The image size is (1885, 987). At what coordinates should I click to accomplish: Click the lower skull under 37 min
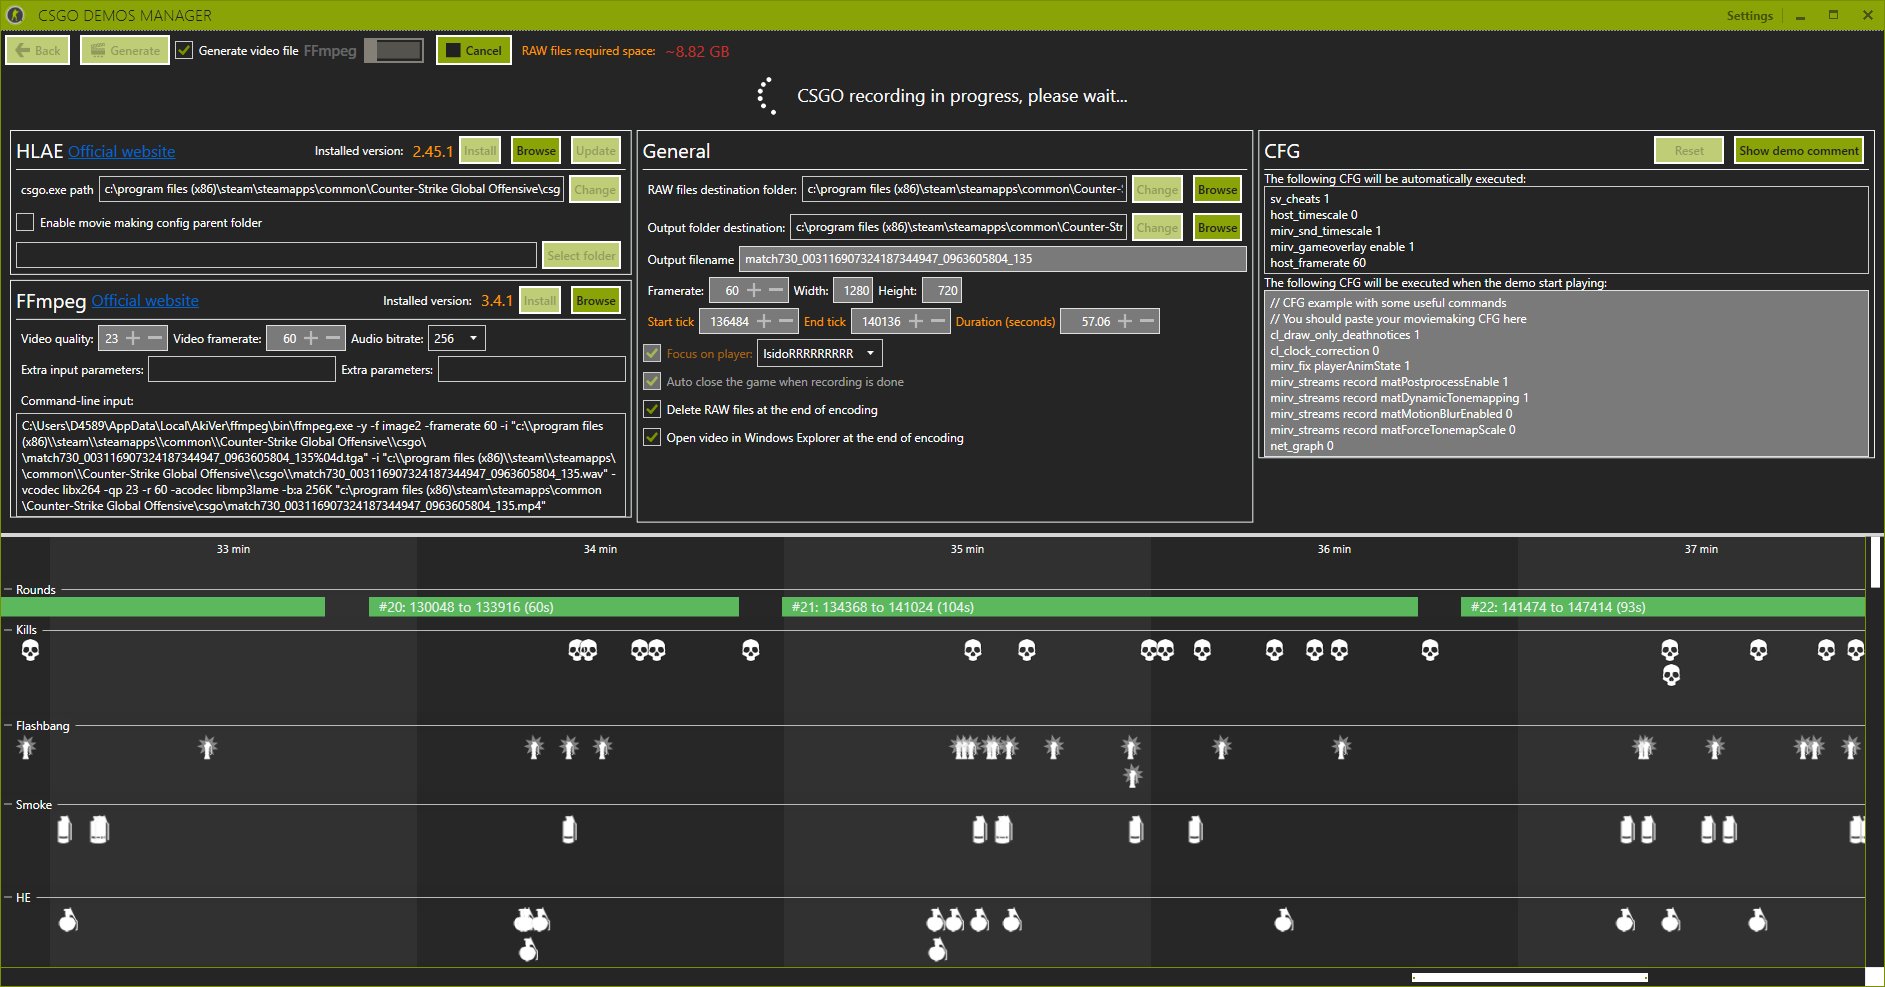pyautogui.click(x=1671, y=676)
